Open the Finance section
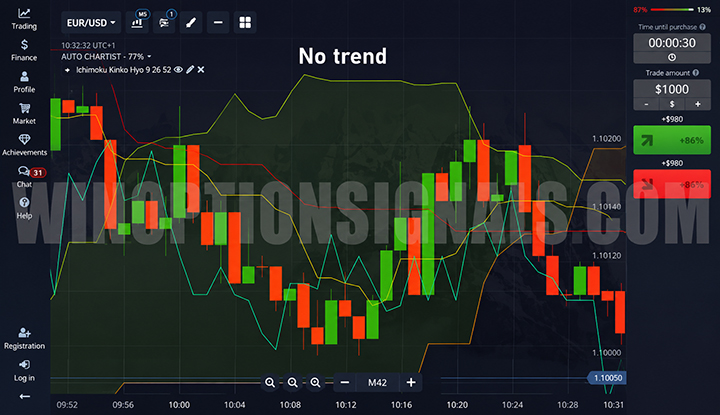720x415 pixels. click(24, 50)
